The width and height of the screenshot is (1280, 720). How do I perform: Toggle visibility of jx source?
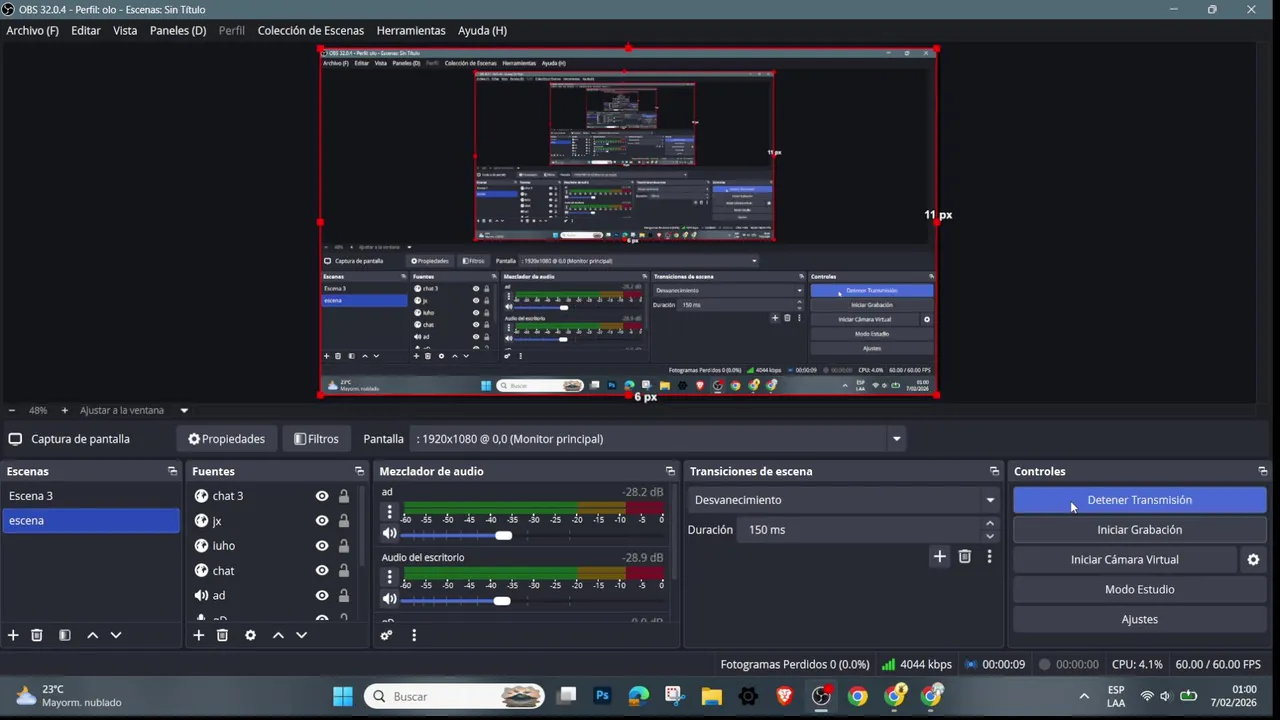point(322,521)
